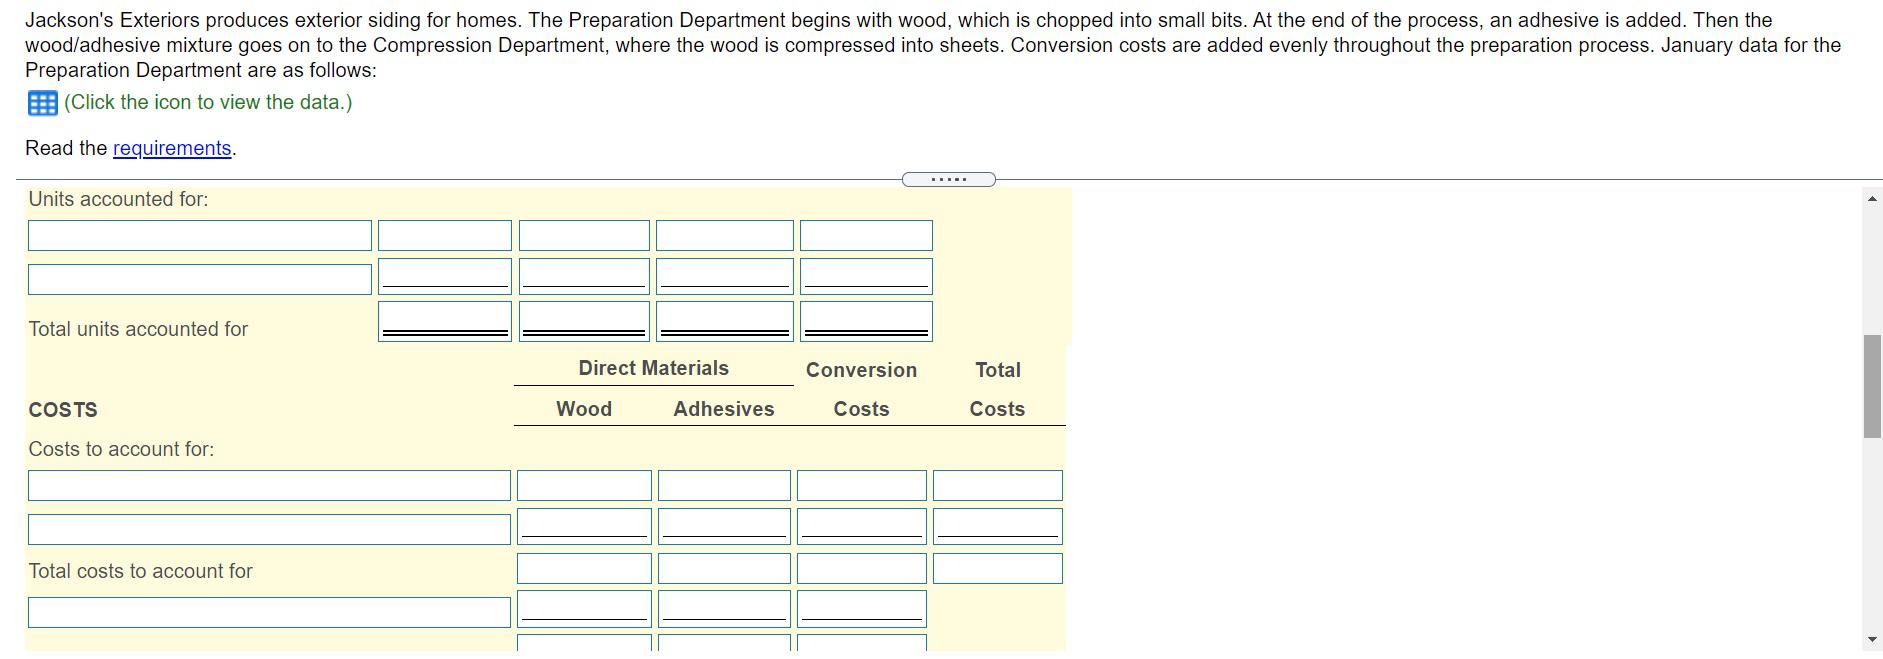Click second cost row Total Costs field
The image size is (1883, 659).
(x=998, y=527)
